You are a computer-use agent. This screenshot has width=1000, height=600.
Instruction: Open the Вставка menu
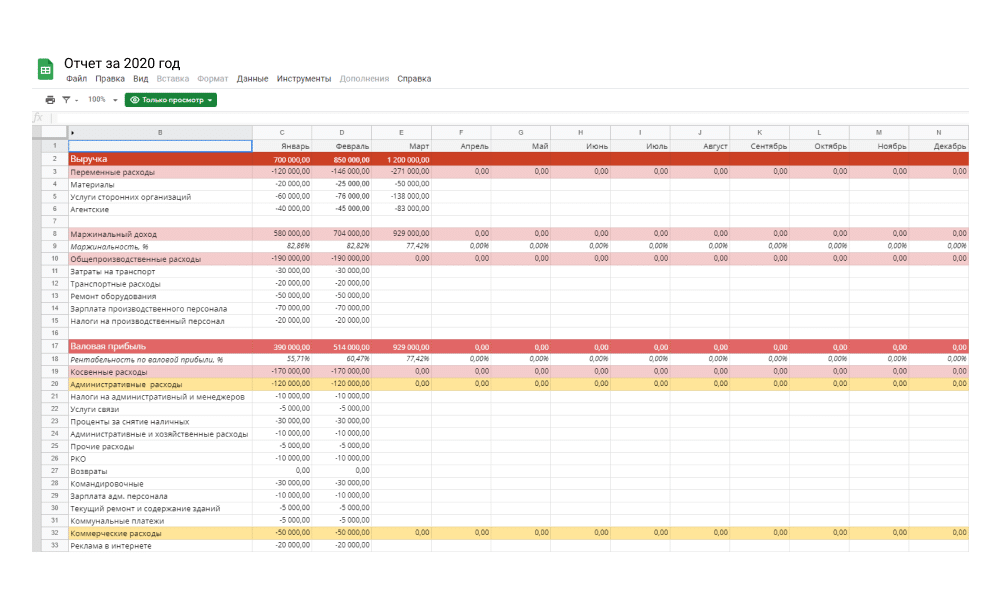point(173,78)
